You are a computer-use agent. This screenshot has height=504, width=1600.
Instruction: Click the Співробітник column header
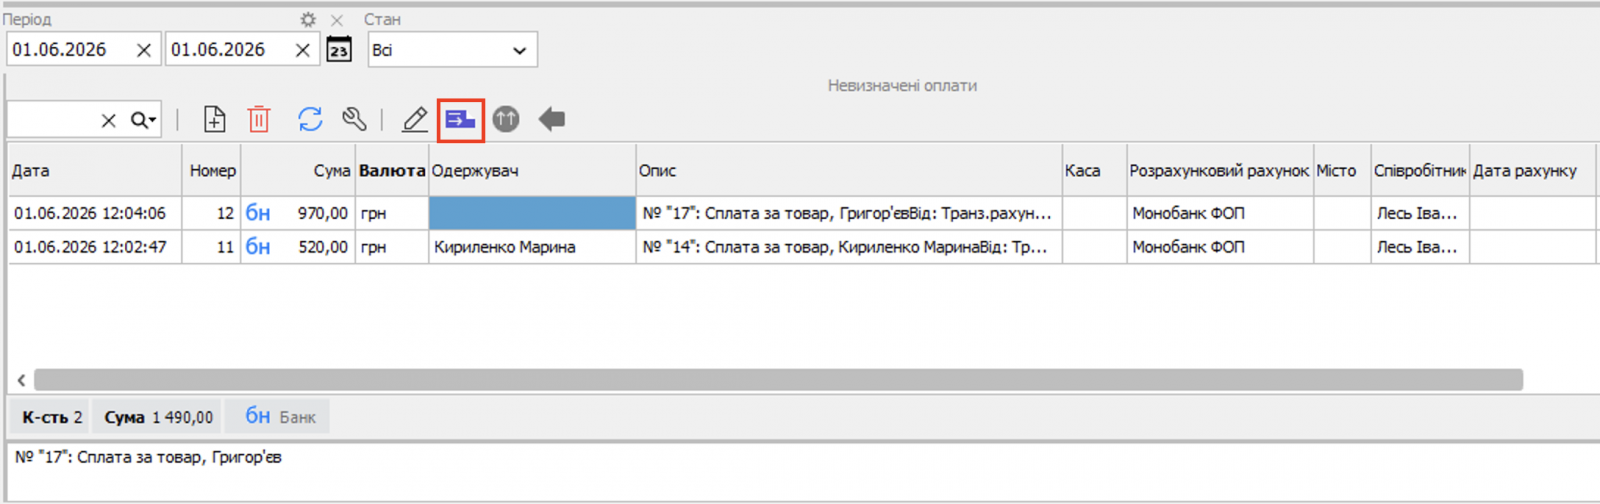pos(1420,171)
